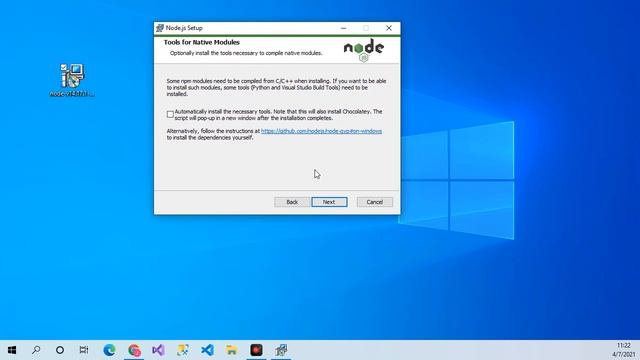Open the colorful app icon left of VS Code
This screenshot has width=640, height=360.
click(183, 350)
